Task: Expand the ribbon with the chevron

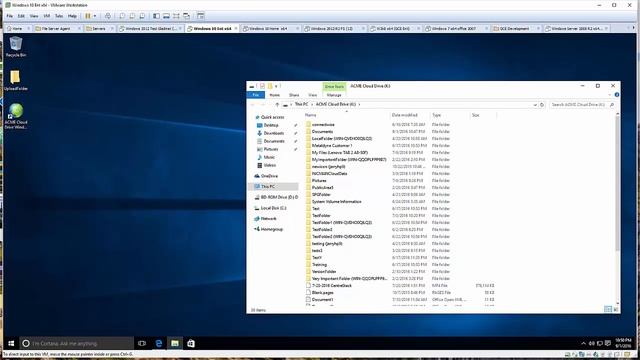Action: [610, 95]
